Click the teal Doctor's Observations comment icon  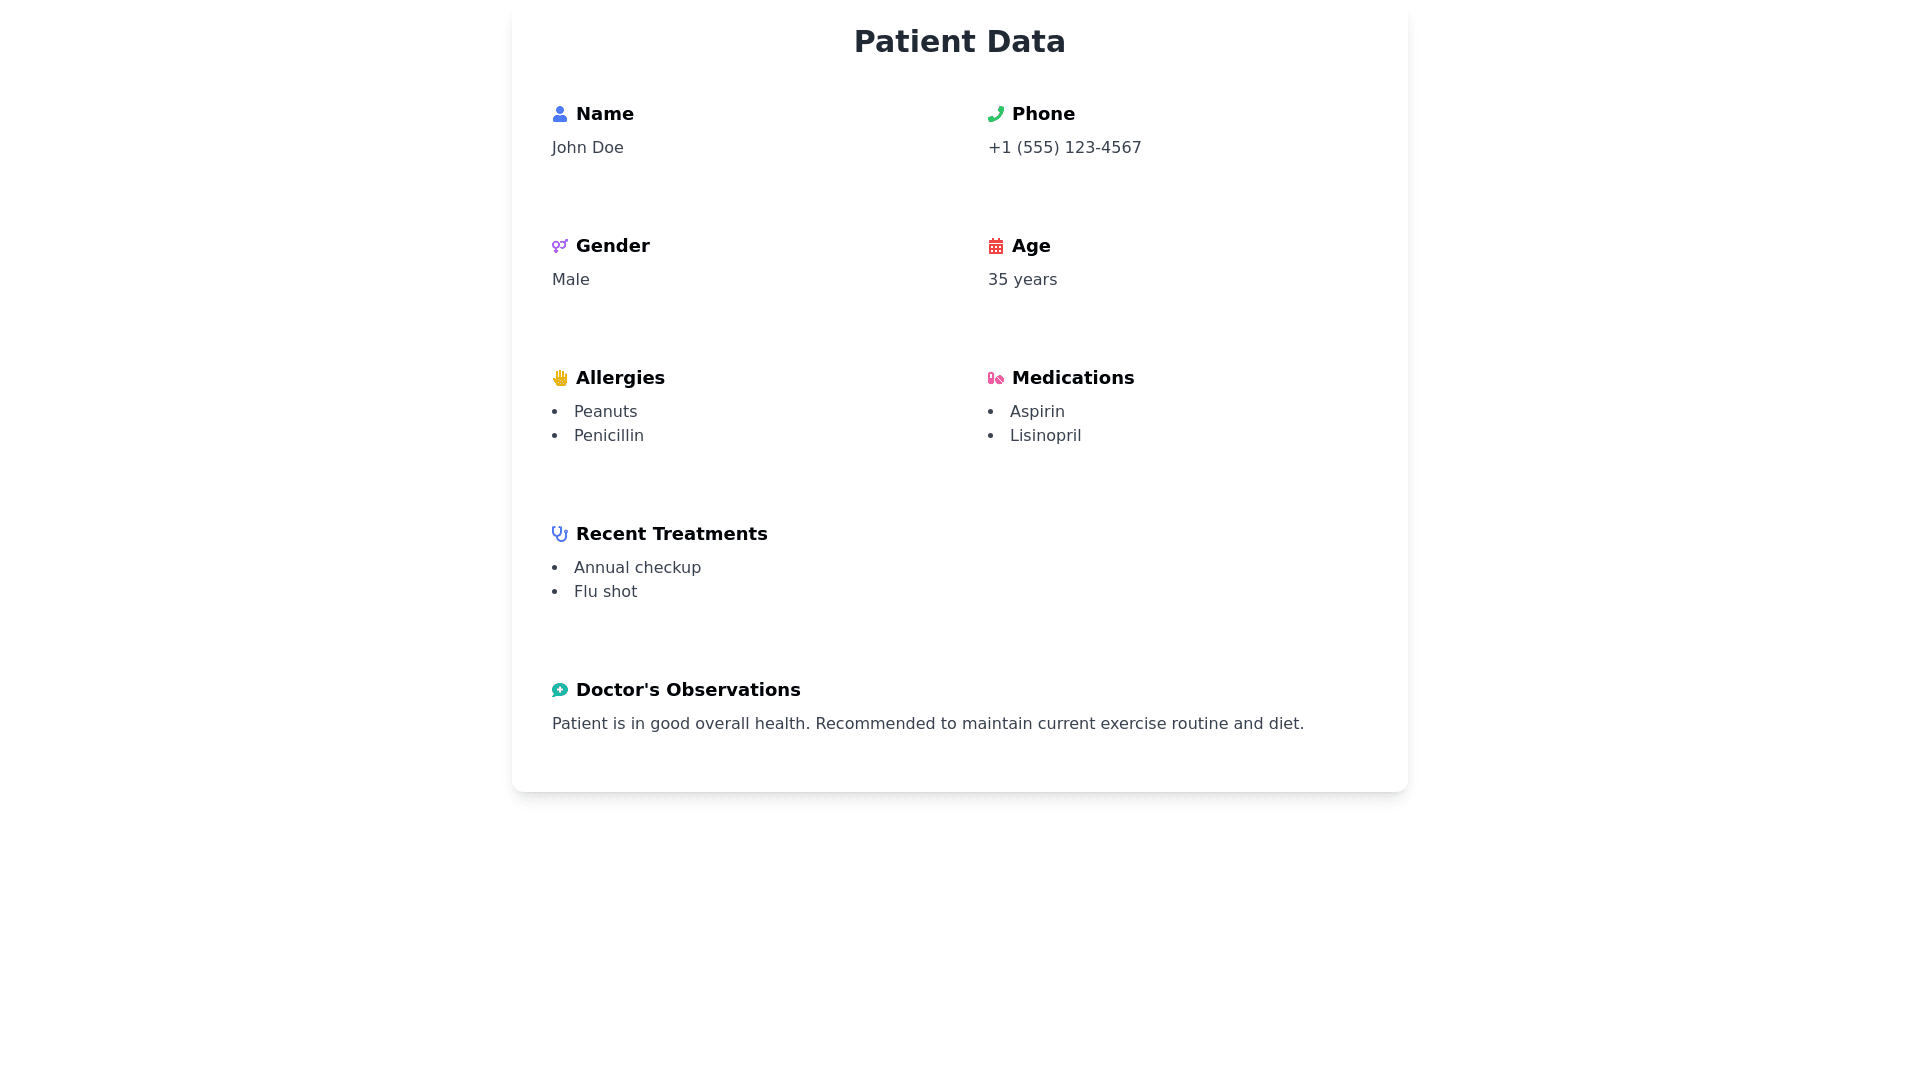coord(560,690)
